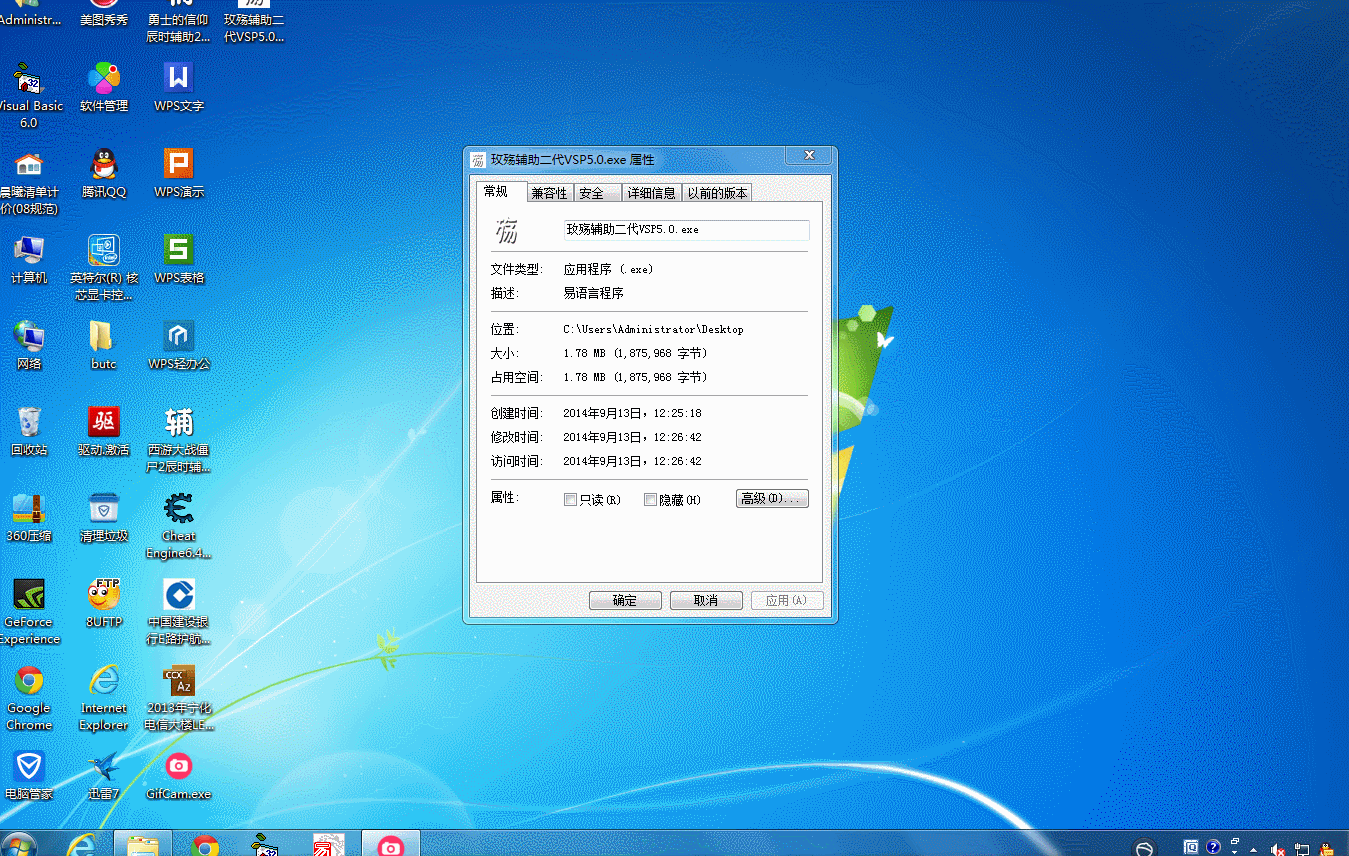Switch to the 详细信息 tab

point(651,193)
